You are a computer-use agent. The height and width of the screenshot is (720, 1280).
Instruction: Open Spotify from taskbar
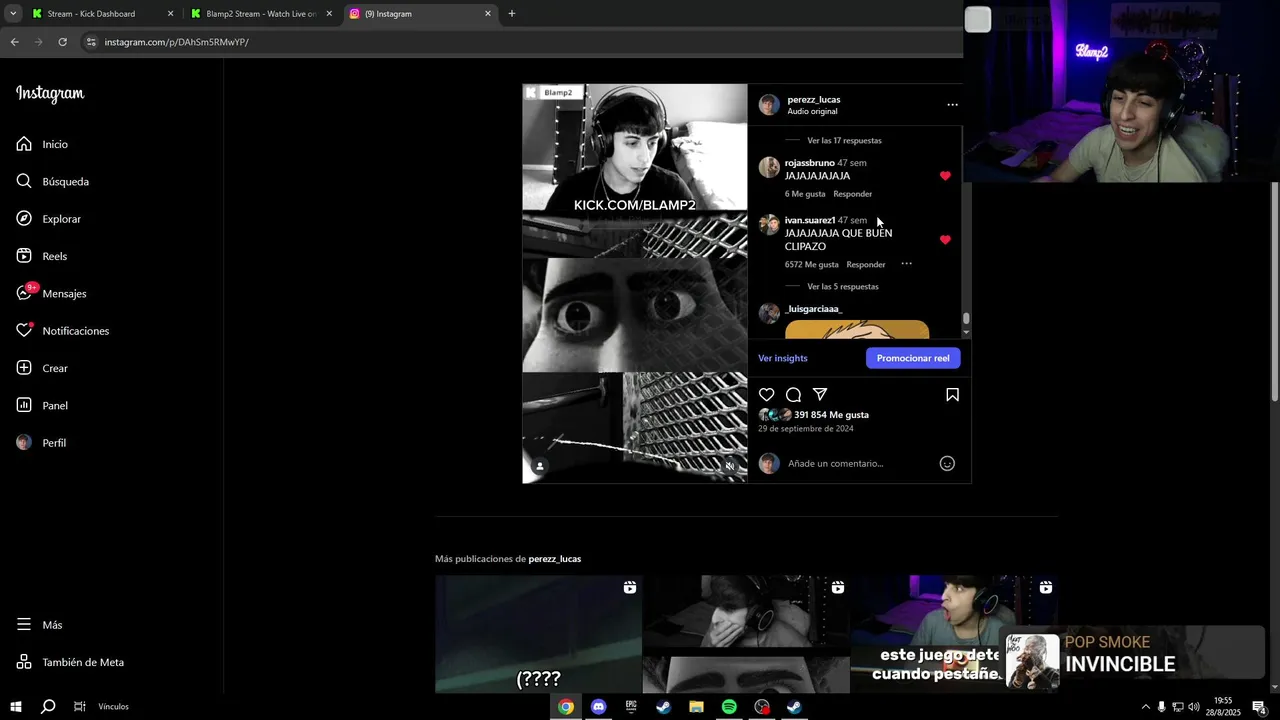click(729, 707)
